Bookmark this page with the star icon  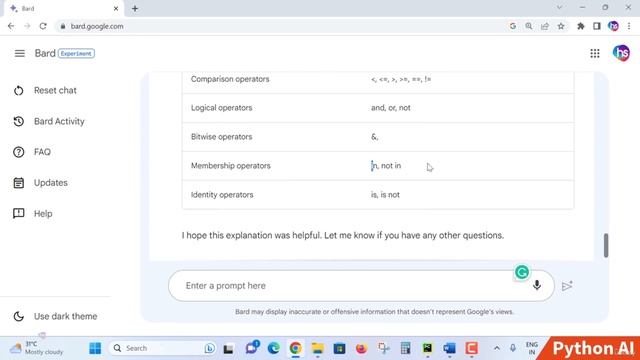click(x=561, y=26)
